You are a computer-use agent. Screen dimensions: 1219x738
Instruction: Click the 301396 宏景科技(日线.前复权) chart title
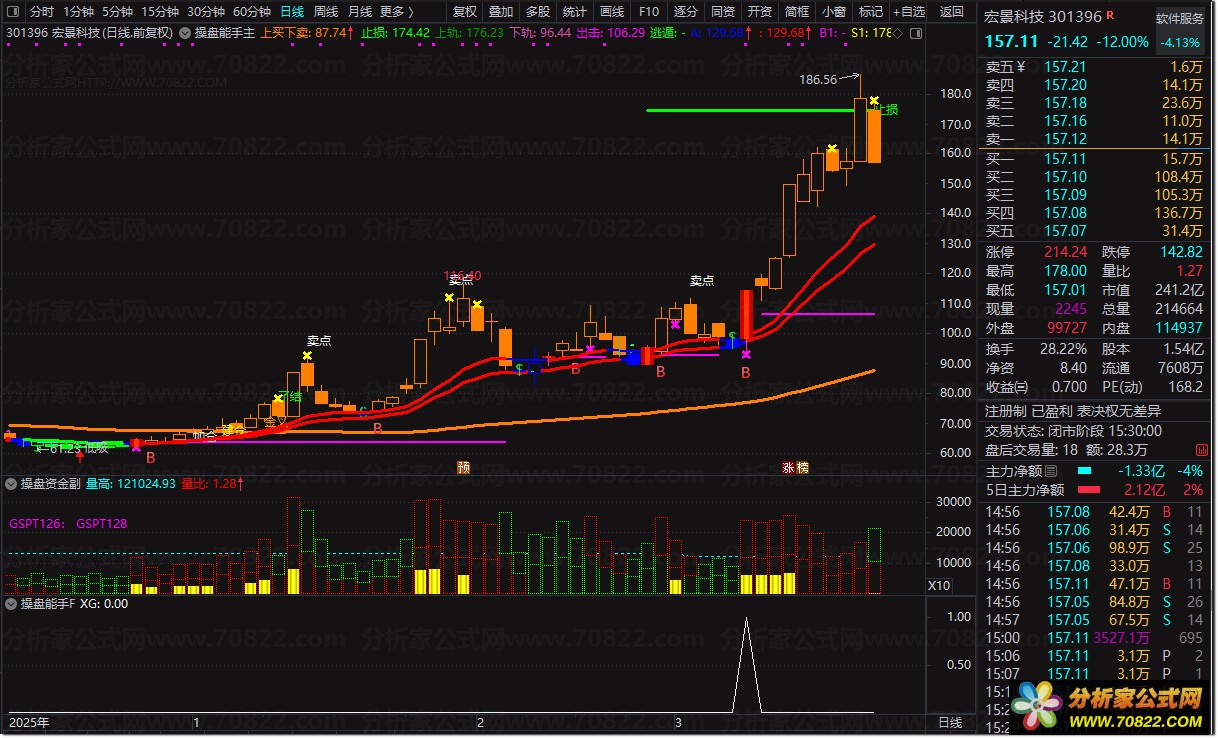click(x=89, y=33)
